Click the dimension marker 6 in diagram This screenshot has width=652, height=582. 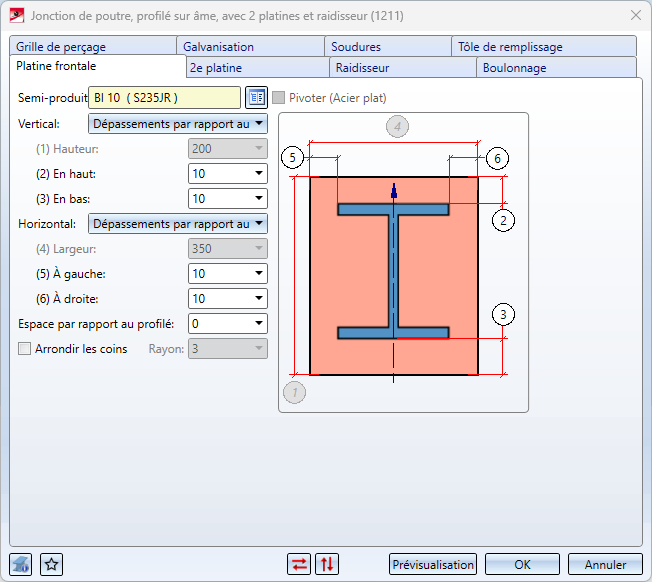tap(497, 158)
